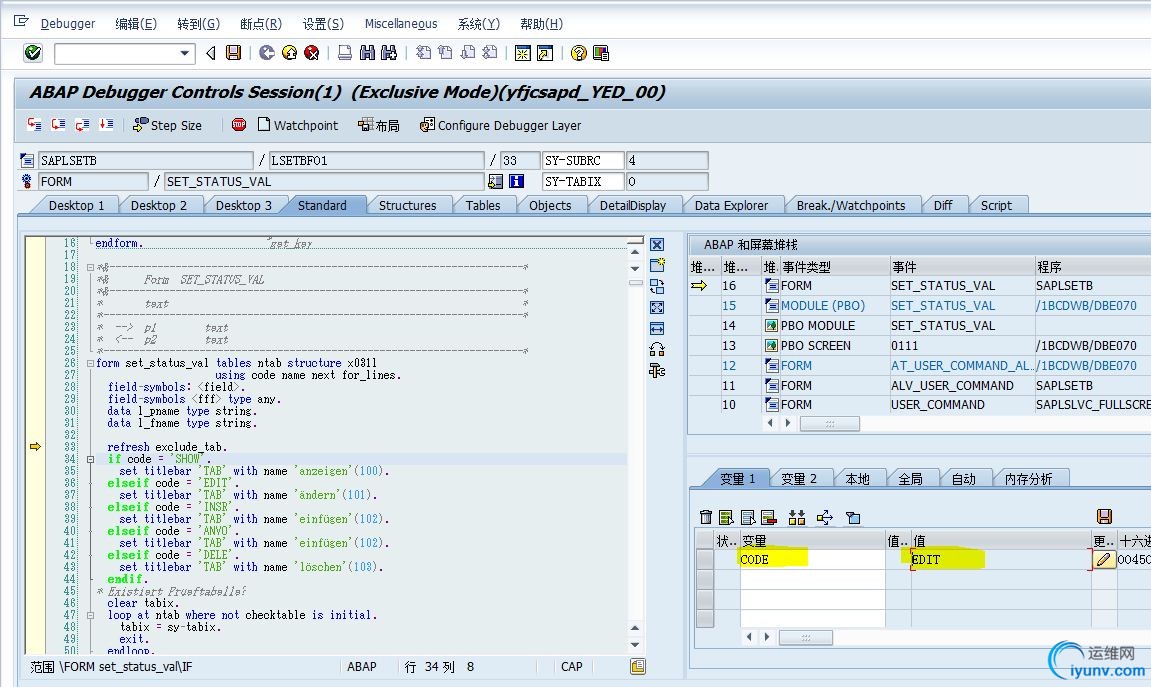Click the save icon in variables panel
The height and width of the screenshot is (687, 1151).
[x=1104, y=516]
